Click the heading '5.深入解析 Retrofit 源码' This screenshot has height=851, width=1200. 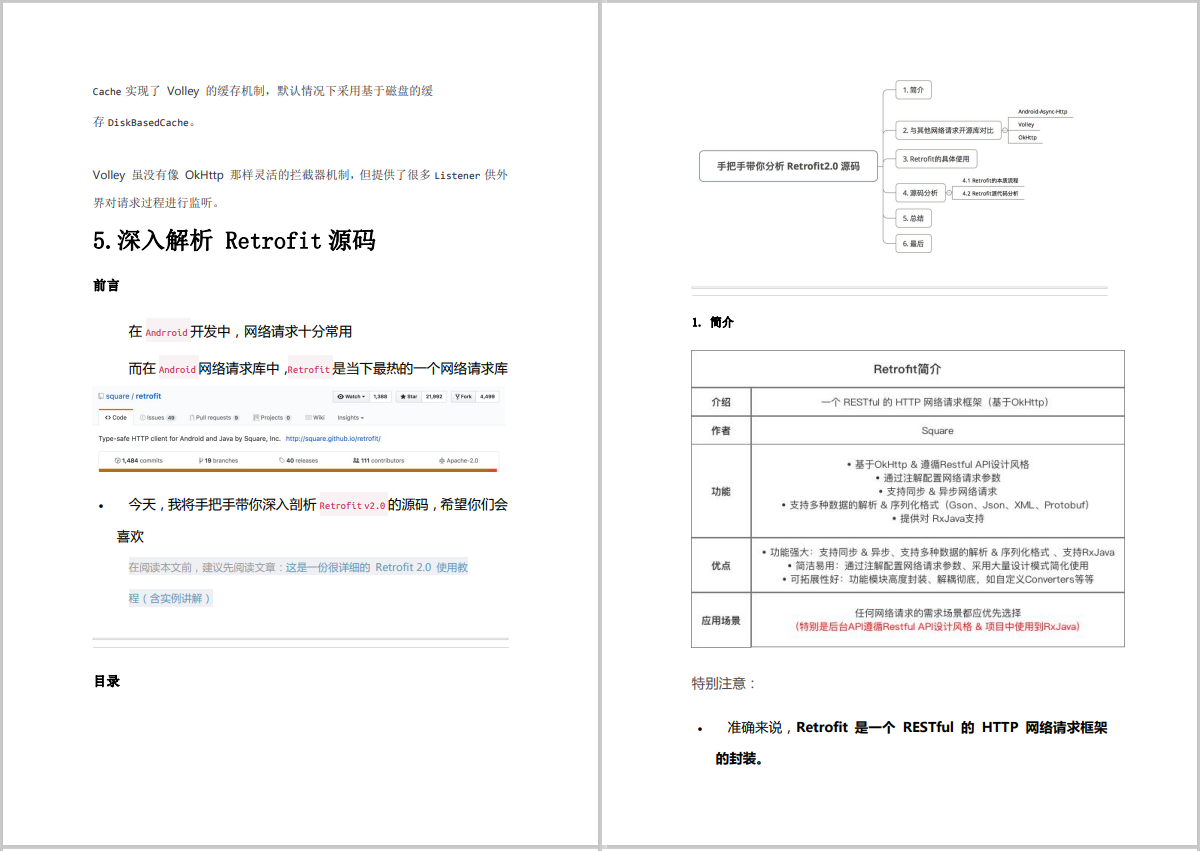234,240
